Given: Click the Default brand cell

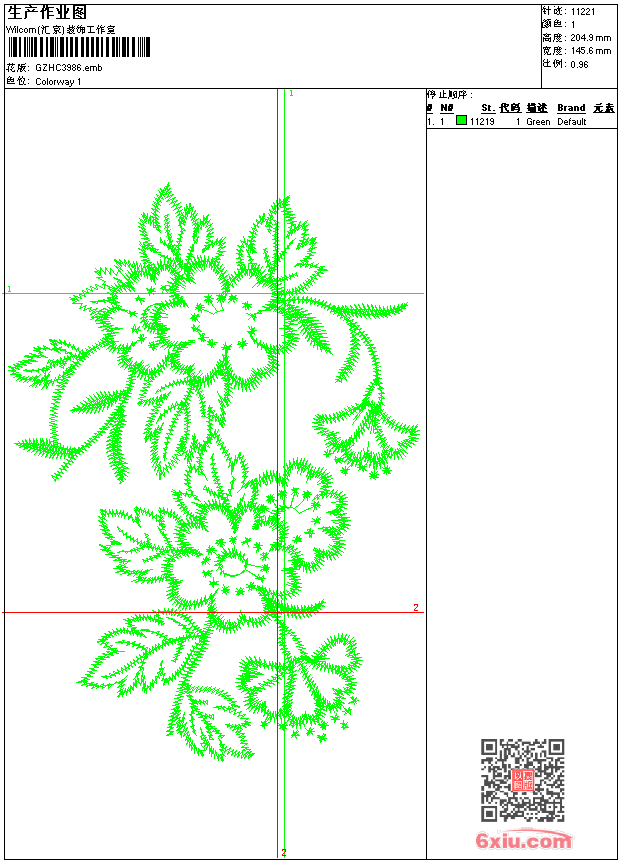Looking at the screenshot, I should click(x=572, y=122).
